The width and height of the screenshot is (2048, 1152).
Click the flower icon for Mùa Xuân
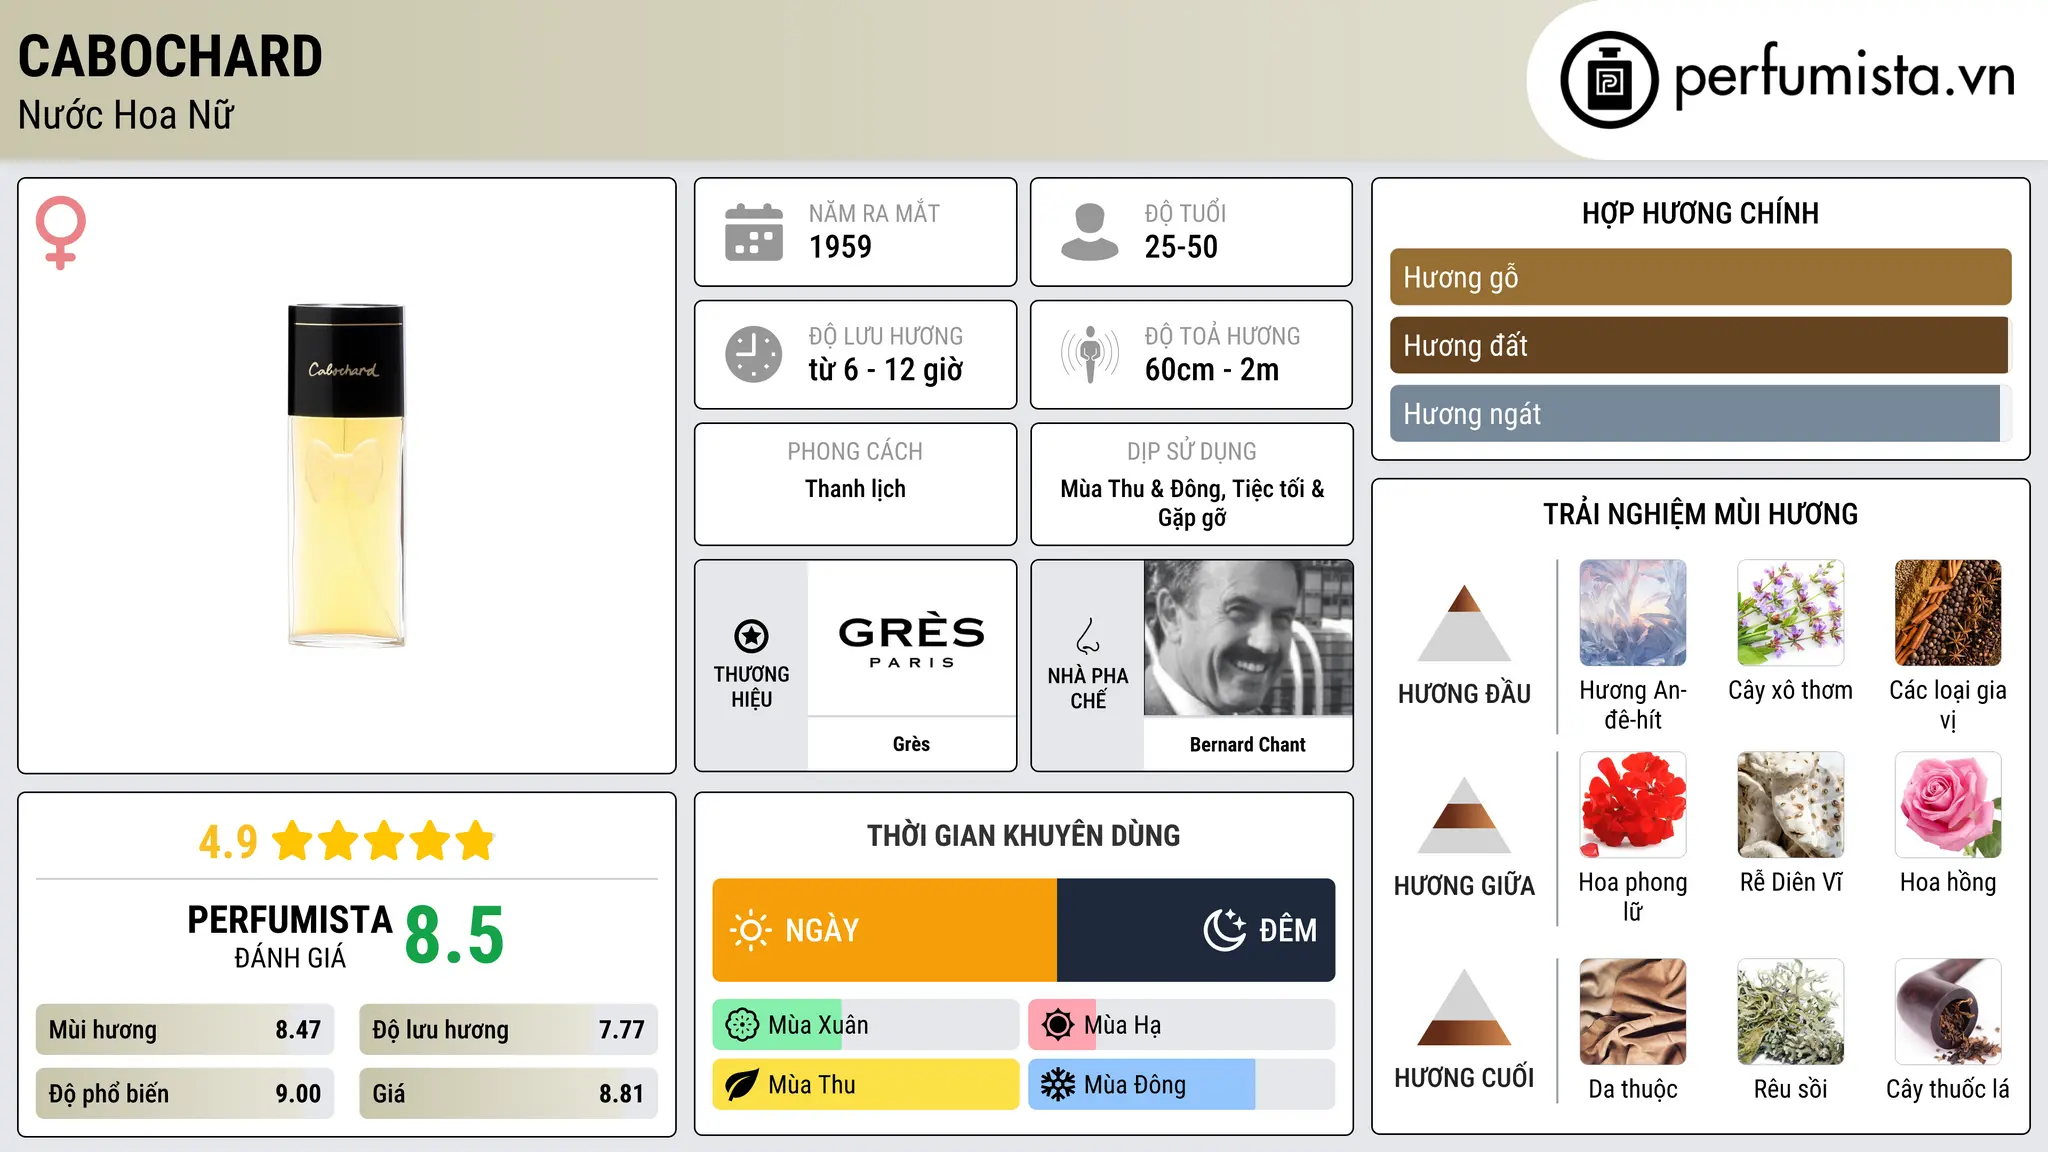click(742, 1025)
